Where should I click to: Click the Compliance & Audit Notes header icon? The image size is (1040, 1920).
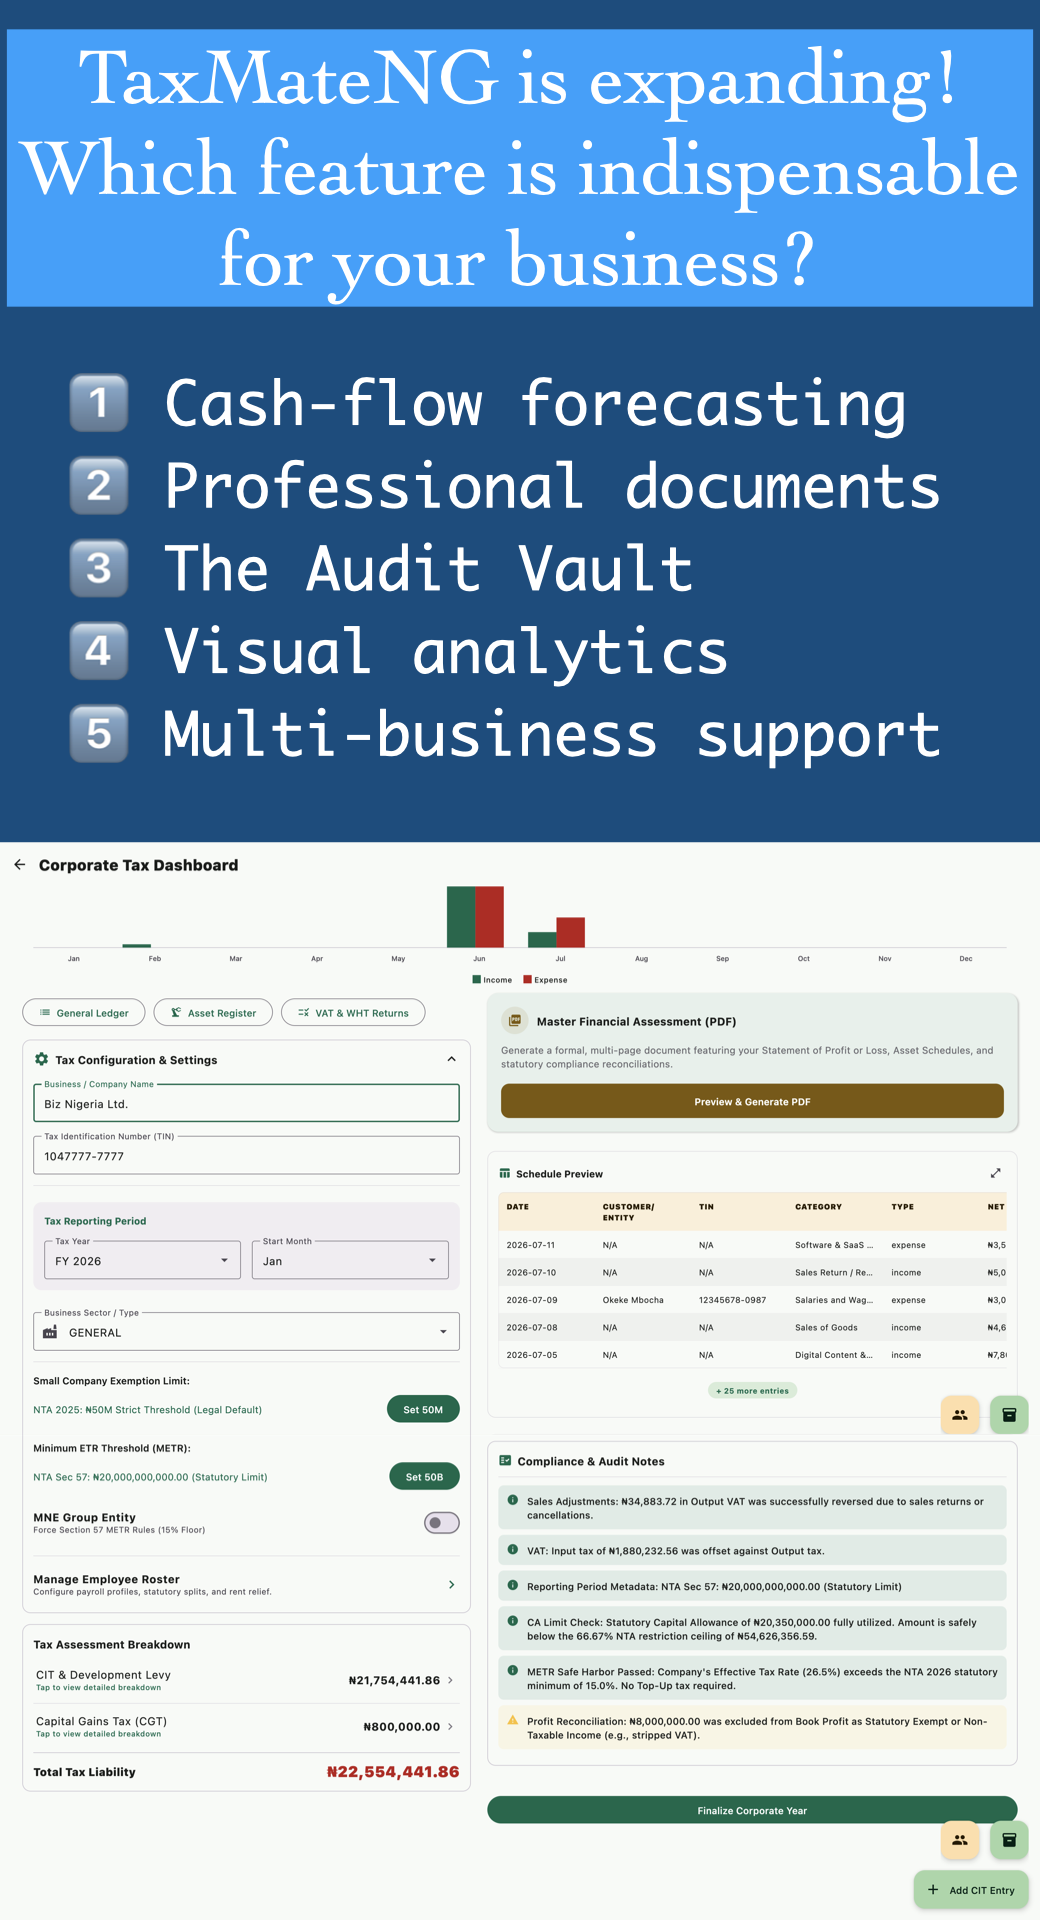(505, 1460)
